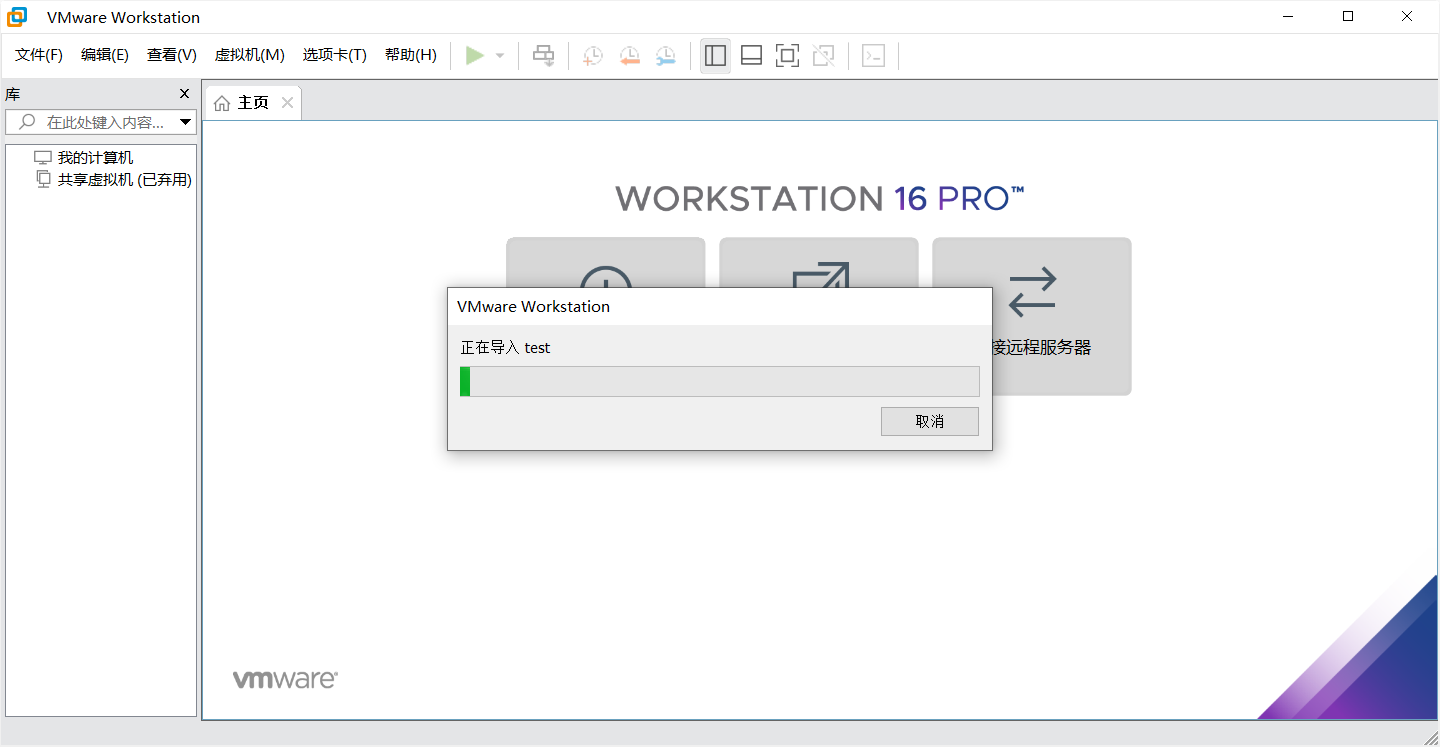The width and height of the screenshot is (1440, 747).
Task: Open the 帮助(H) menu
Action: point(410,55)
